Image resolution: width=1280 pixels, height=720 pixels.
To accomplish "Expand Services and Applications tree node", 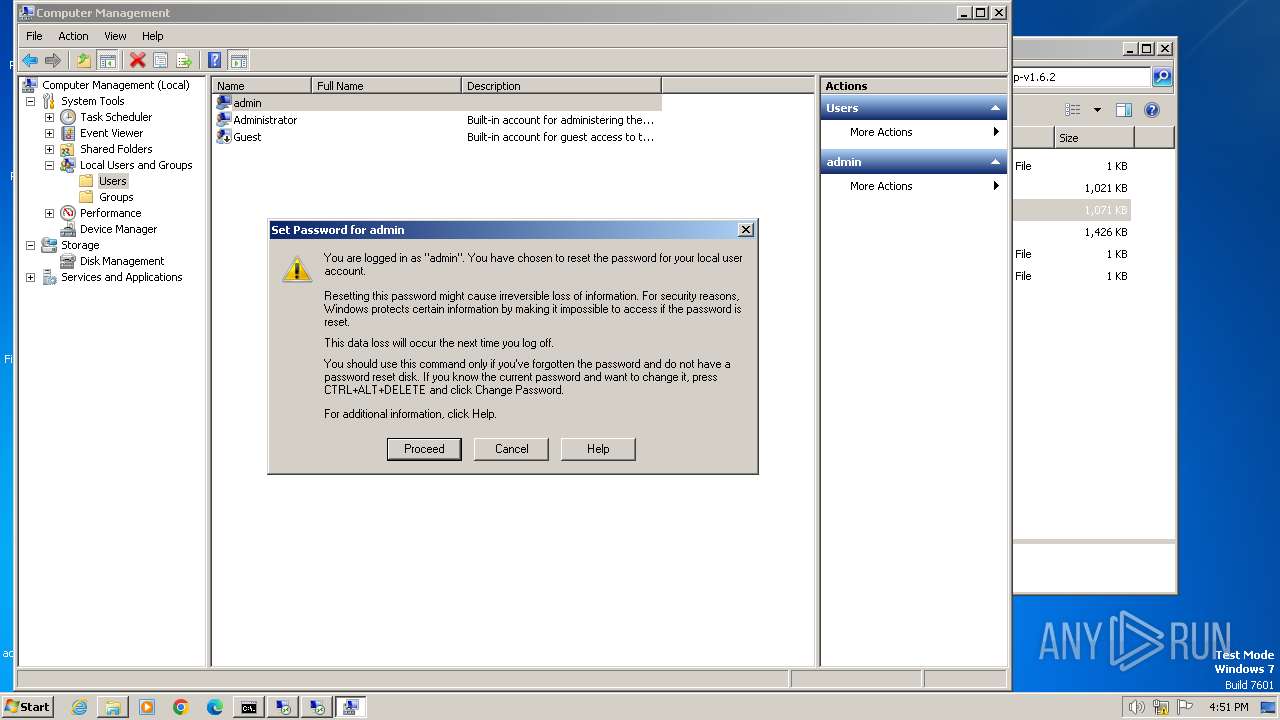I will 30,277.
